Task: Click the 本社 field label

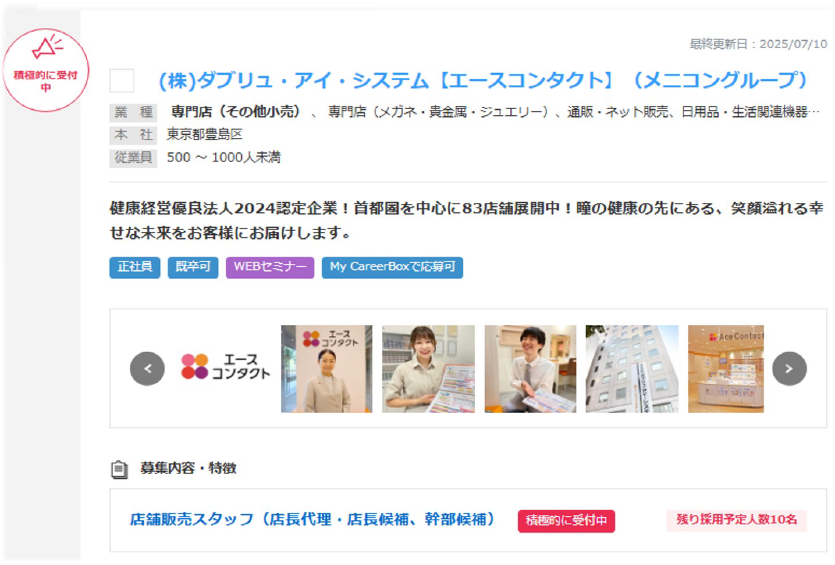Action: [133, 135]
